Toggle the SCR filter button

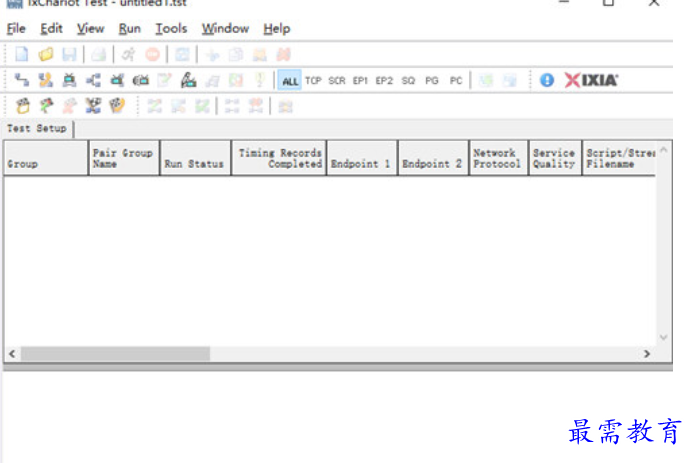point(337,81)
